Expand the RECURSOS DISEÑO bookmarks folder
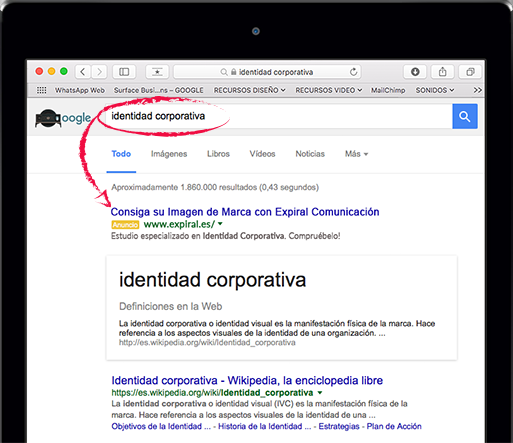Image resolution: width=513 pixels, height=443 pixels. coord(249,90)
